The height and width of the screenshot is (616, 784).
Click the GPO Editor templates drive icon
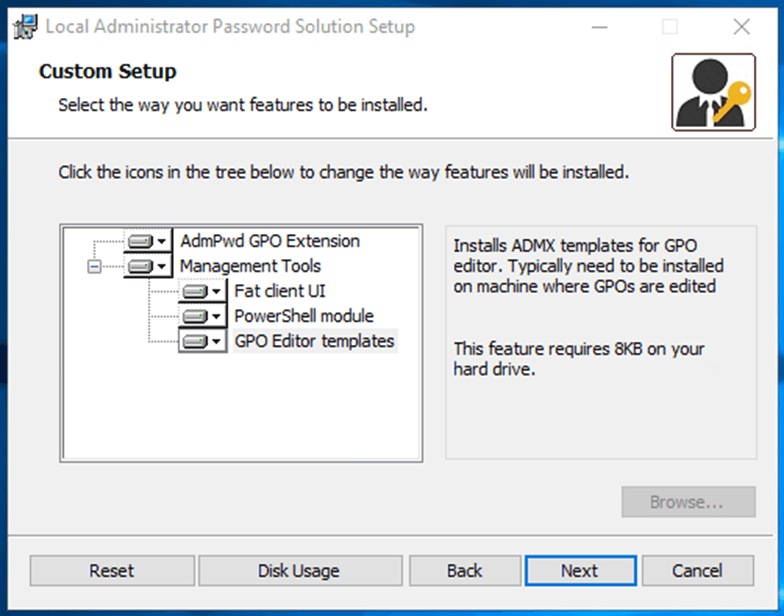coord(194,342)
